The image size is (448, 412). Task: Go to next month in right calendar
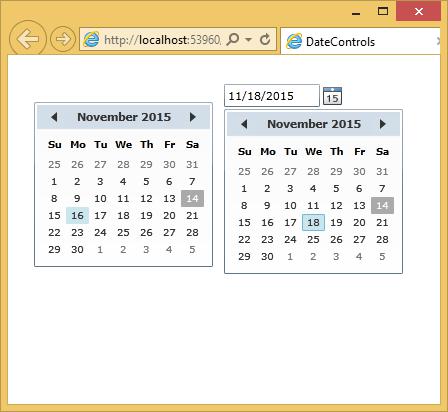pyautogui.click(x=383, y=124)
